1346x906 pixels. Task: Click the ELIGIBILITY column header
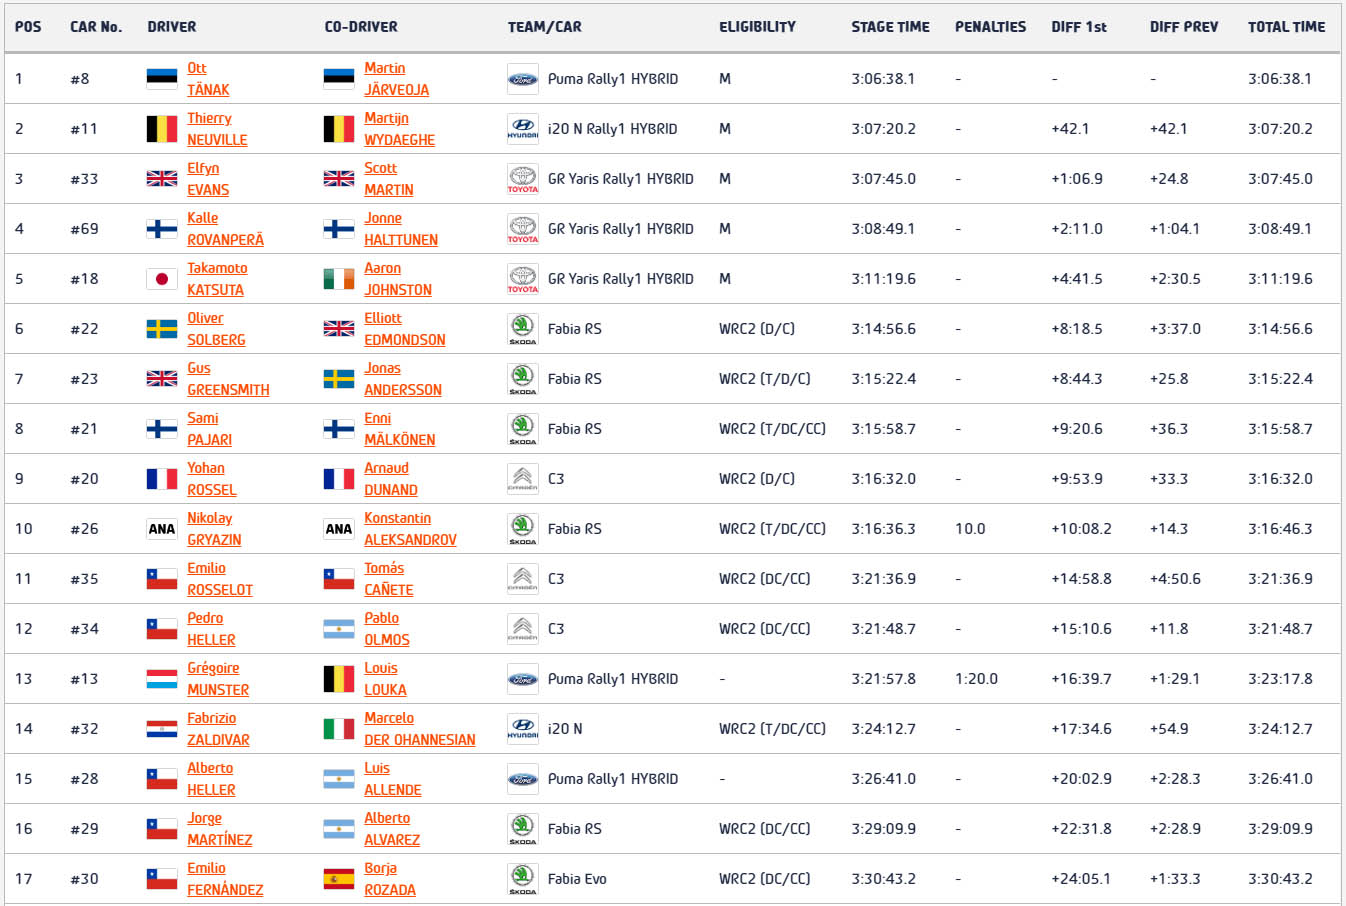coord(757,27)
